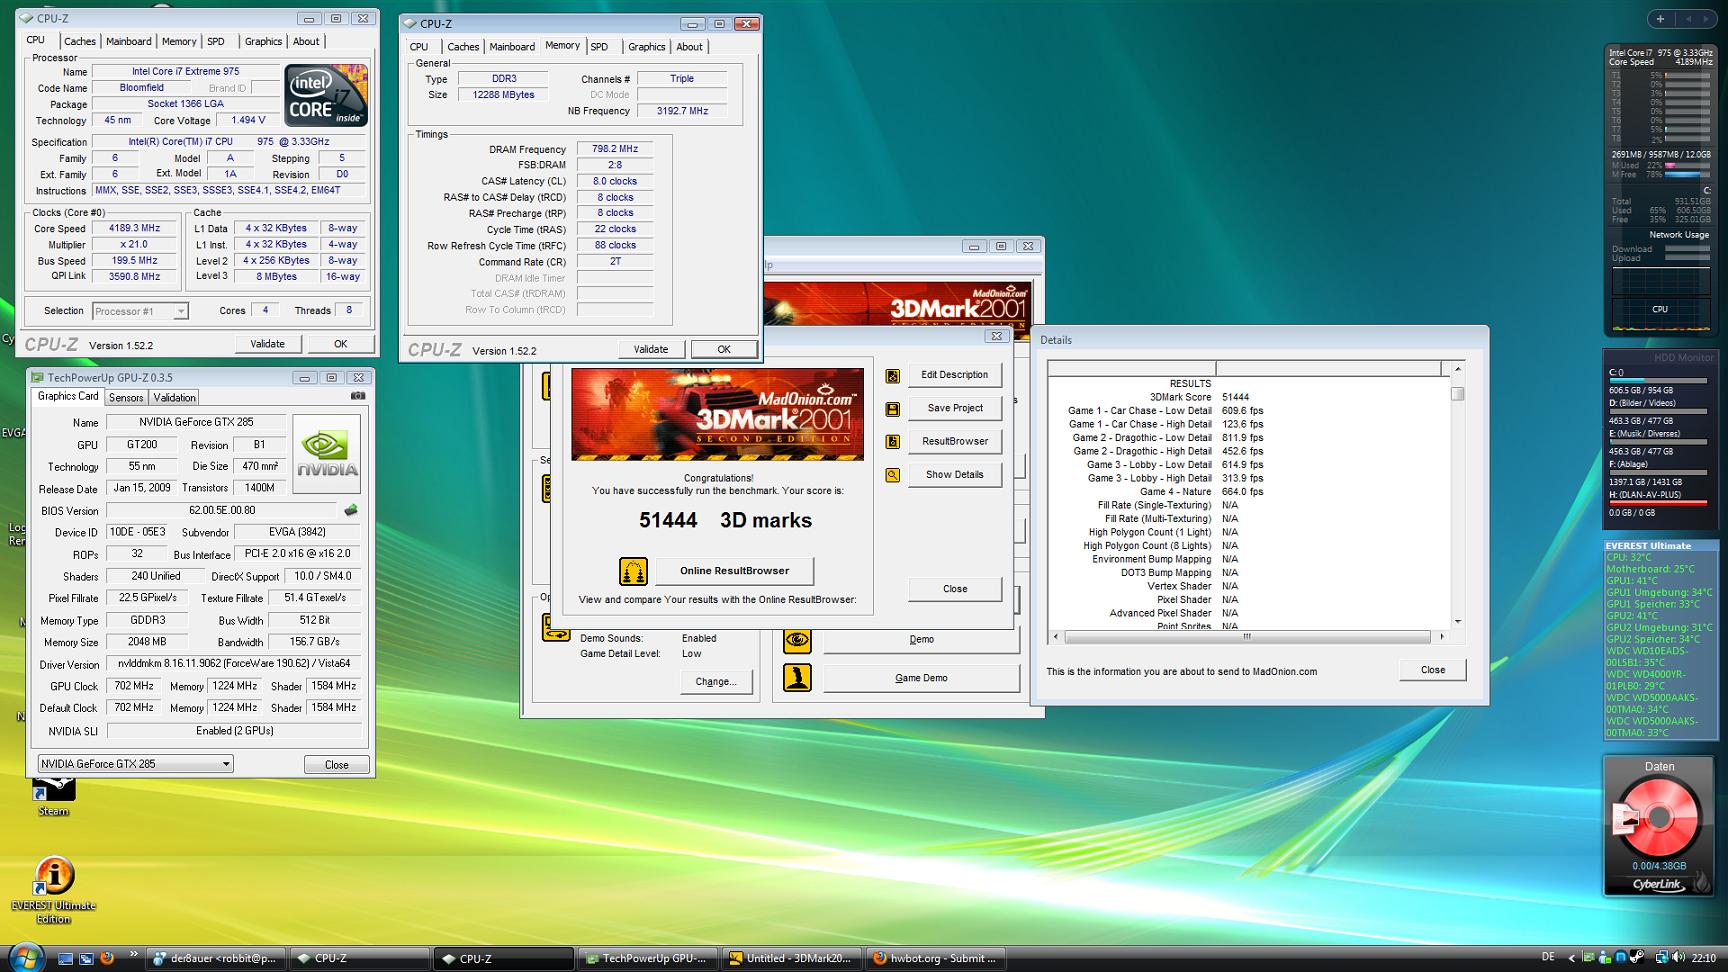The width and height of the screenshot is (1728, 972).
Task: Click the Game 4 - Nature result row
Action: click(1201, 492)
